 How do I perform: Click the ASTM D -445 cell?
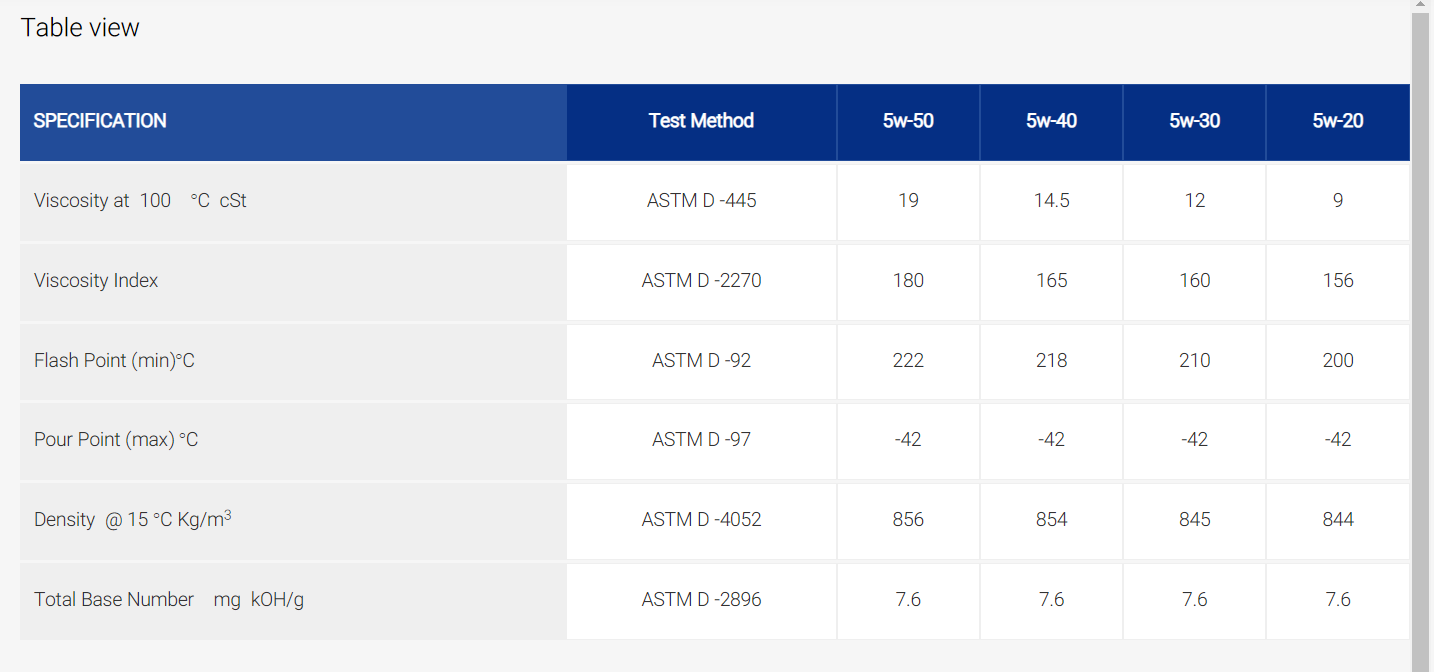click(x=701, y=201)
